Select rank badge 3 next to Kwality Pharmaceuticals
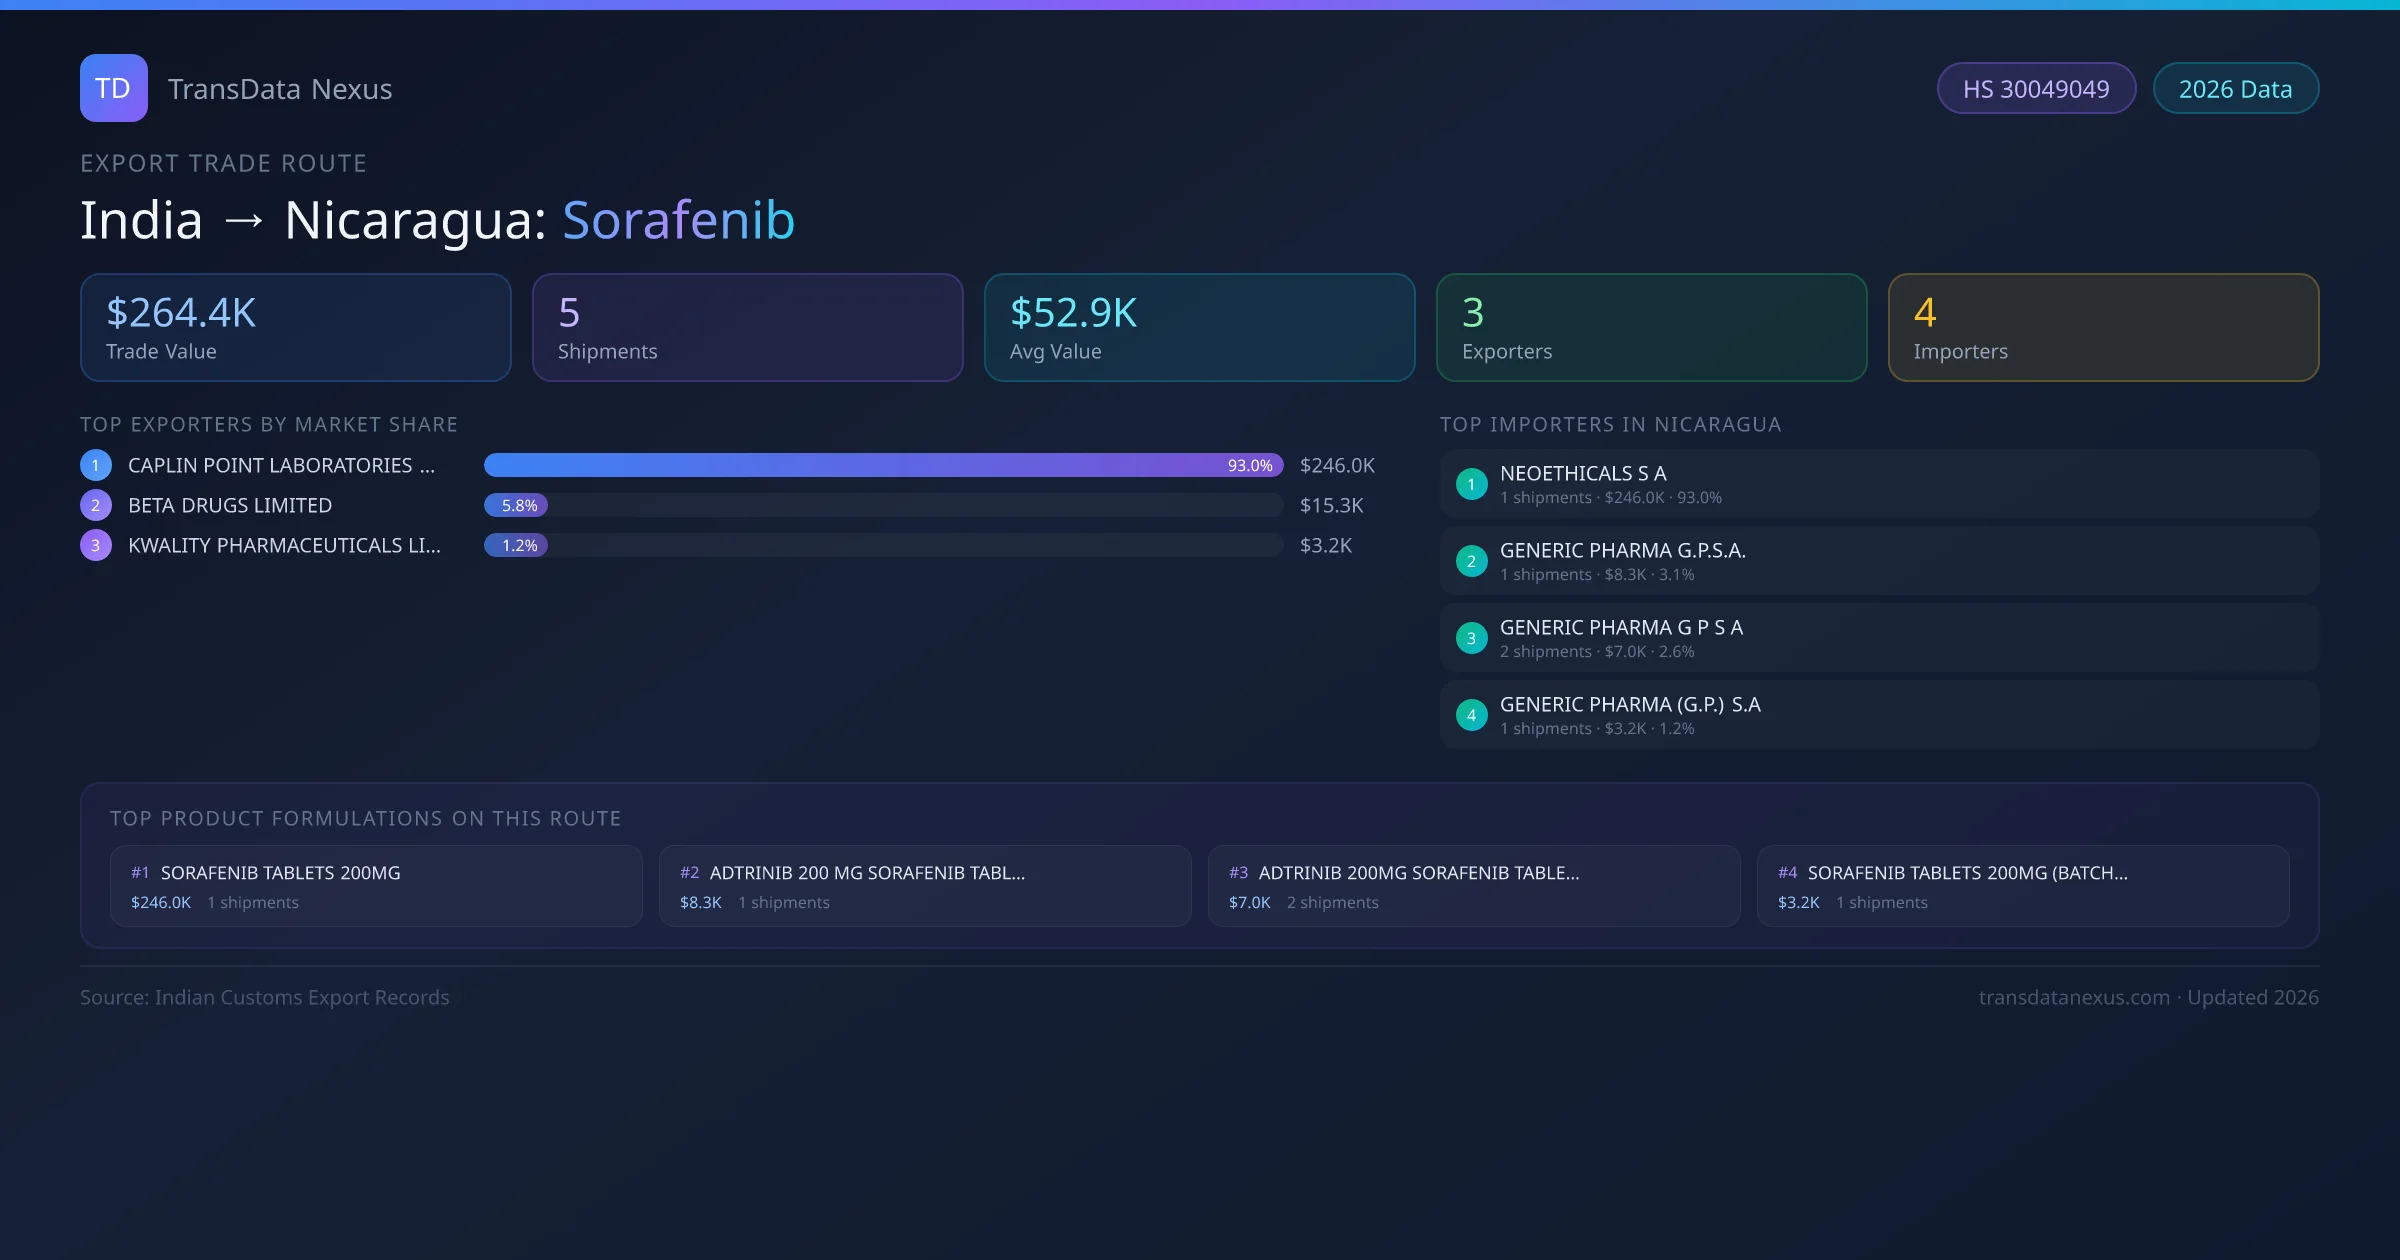This screenshot has width=2400, height=1260. coord(95,546)
